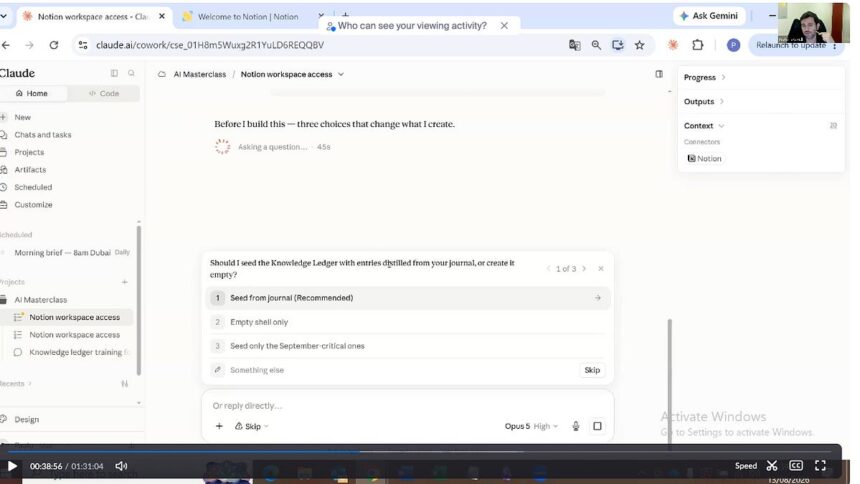Toggle the right panel icon
This screenshot has height=484, width=860.
tap(659, 74)
